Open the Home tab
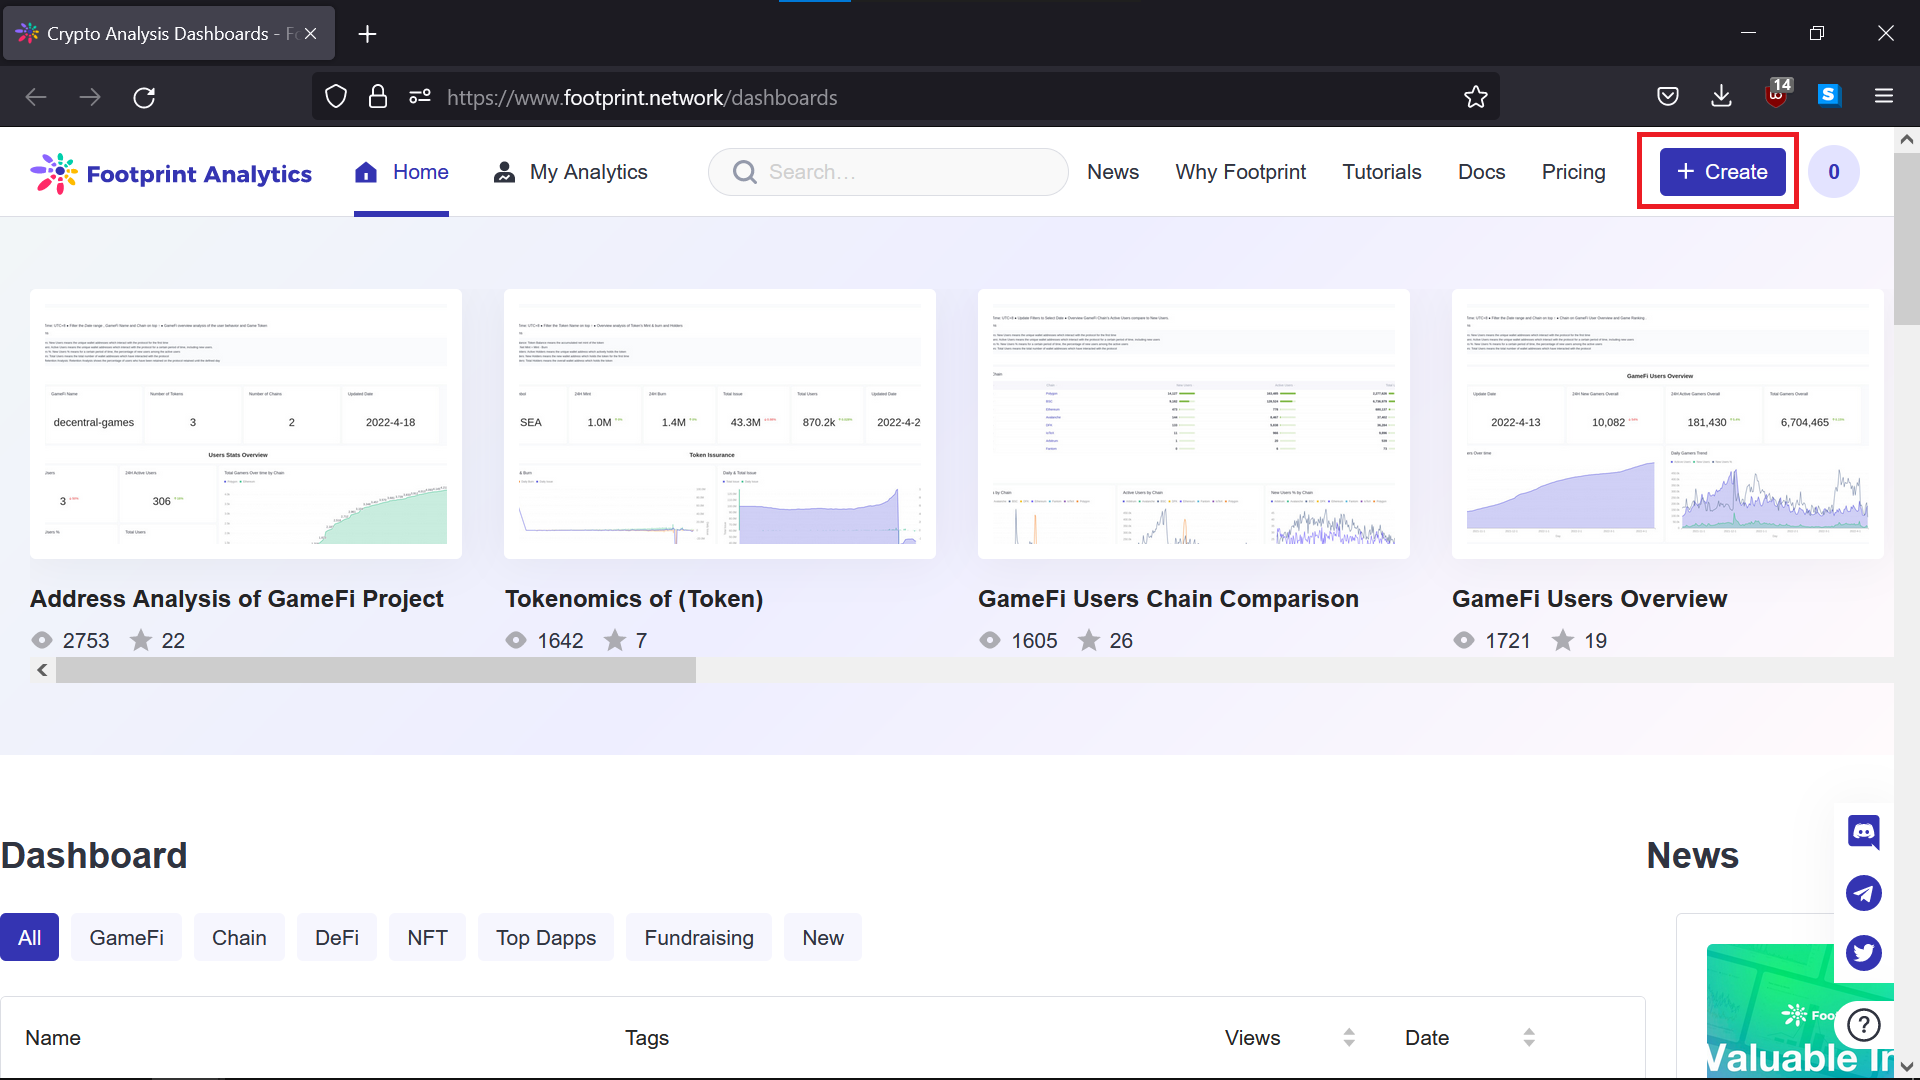This screenshot has height=1080, width=1920. [x=401, y=172]
